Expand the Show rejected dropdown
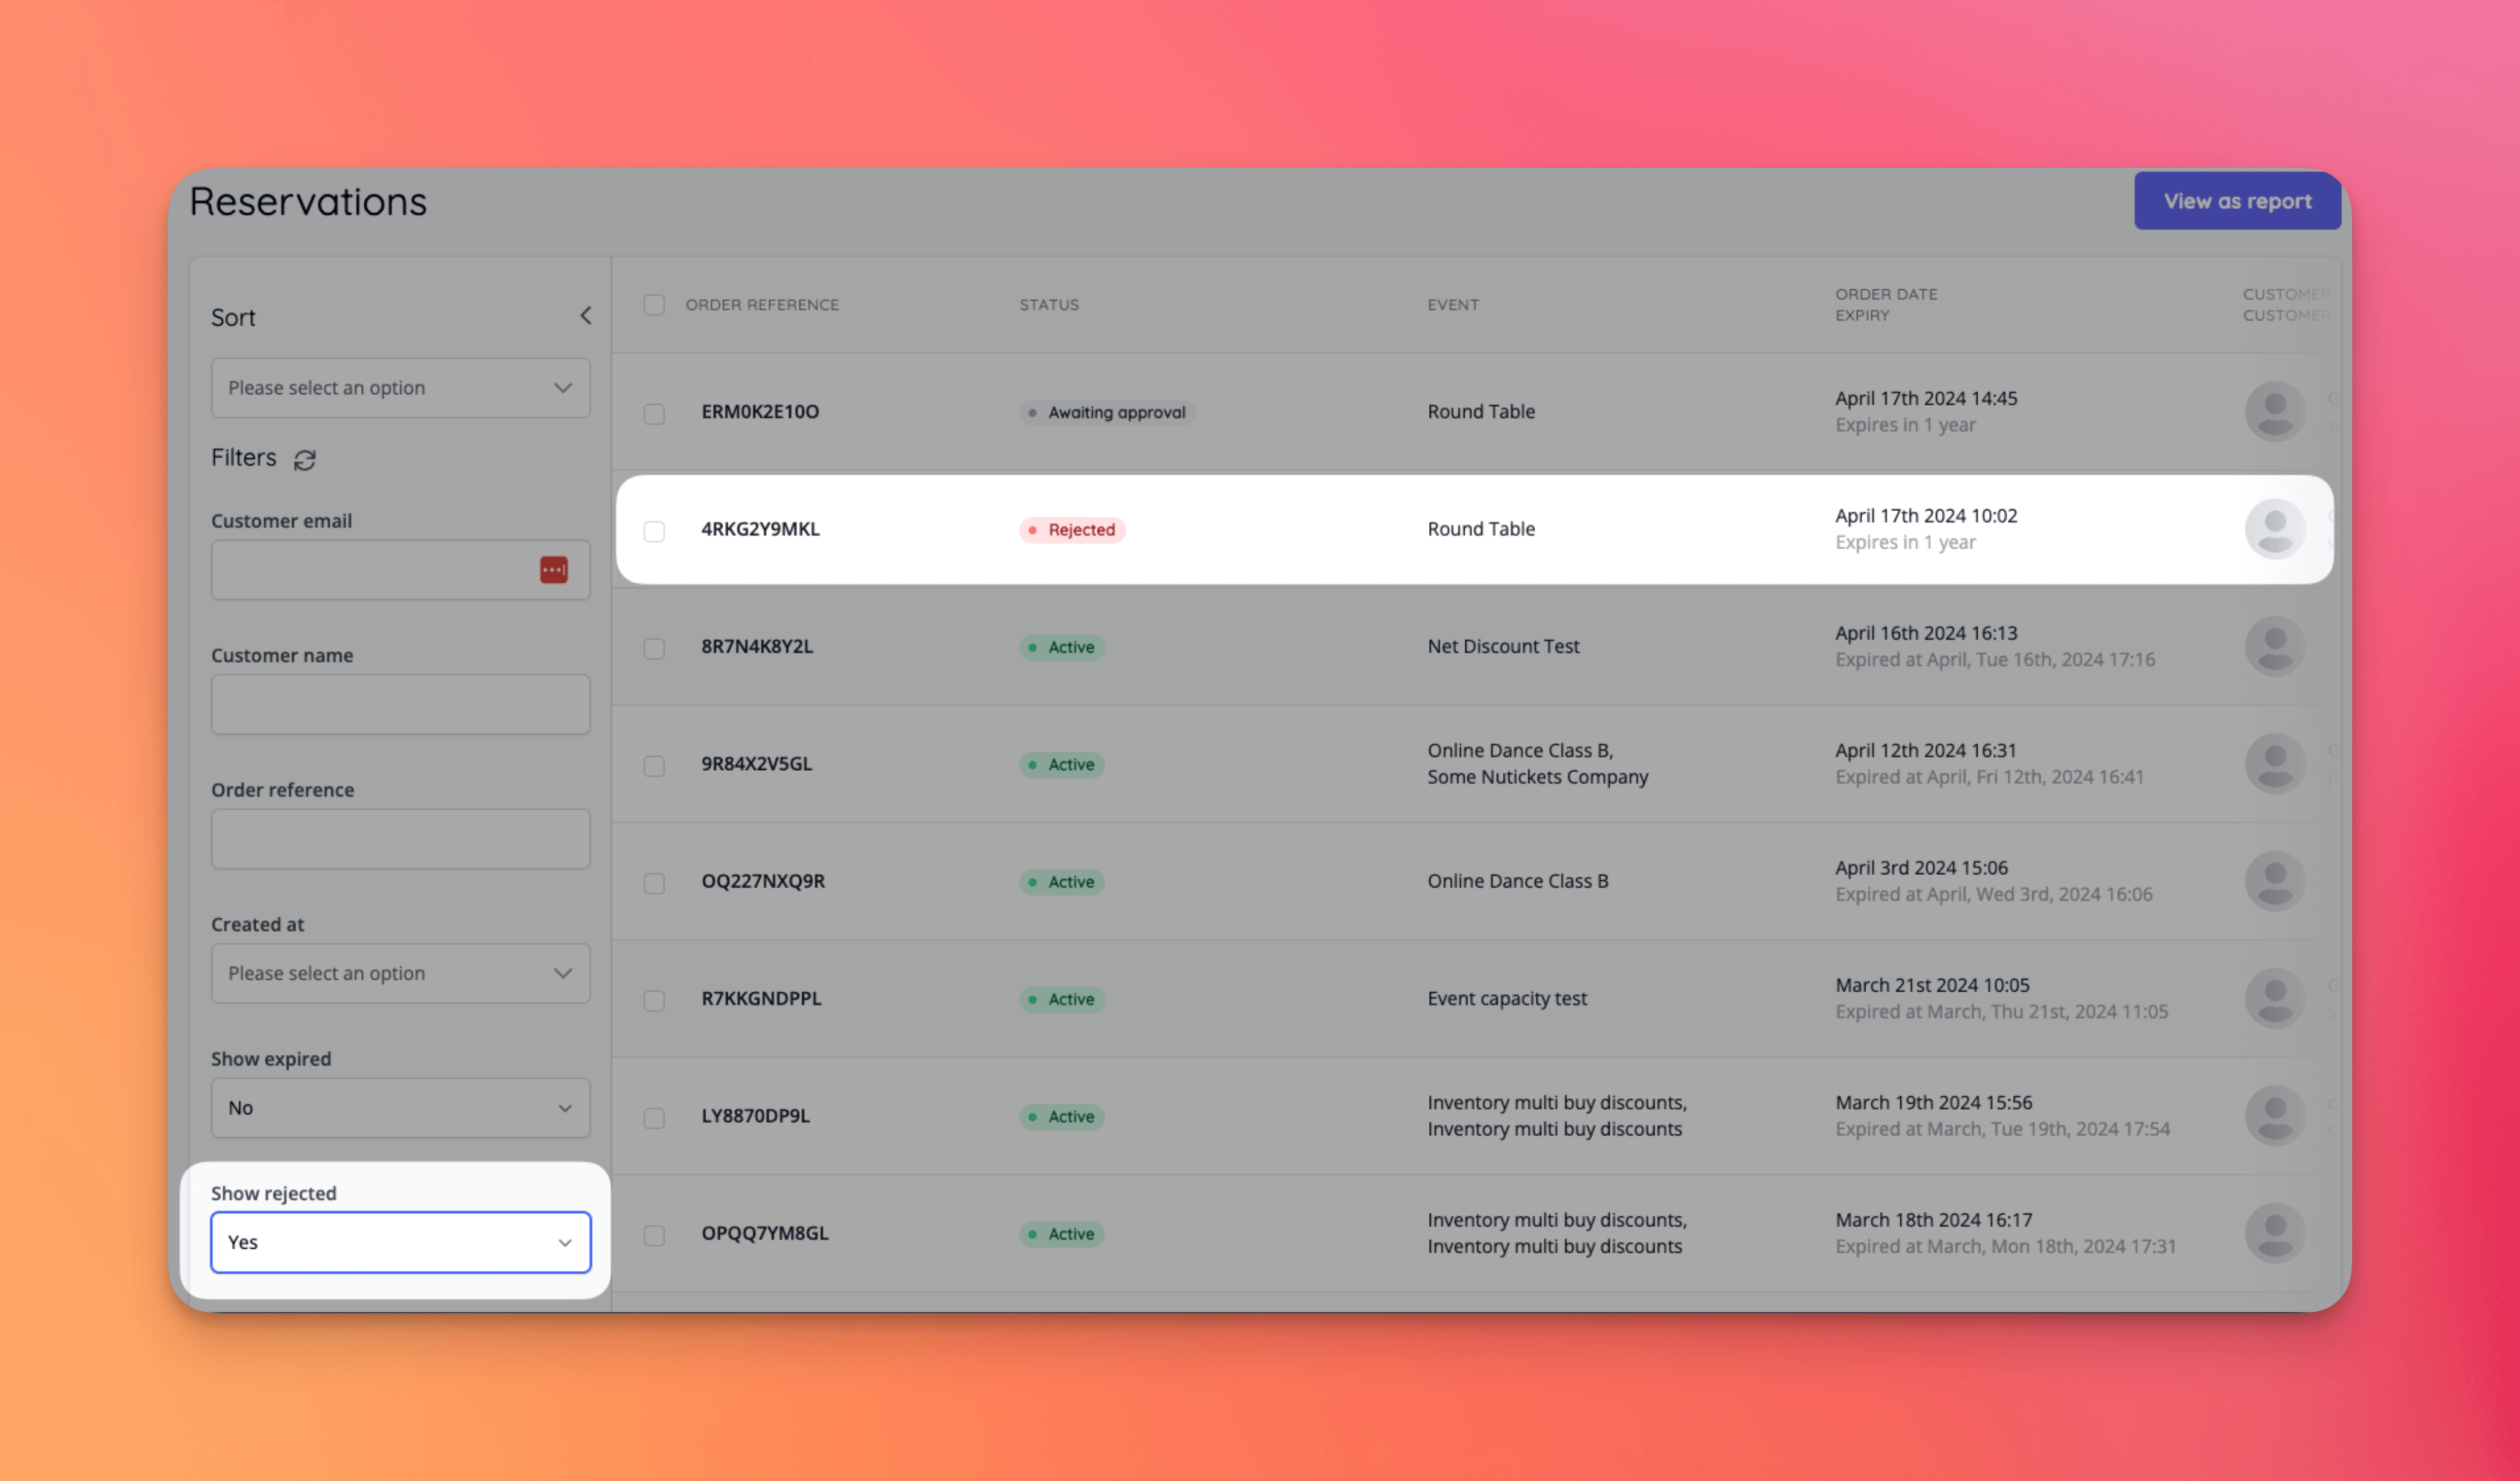This screenshot has height=1481, width=2520. [x=400, y=1242]
